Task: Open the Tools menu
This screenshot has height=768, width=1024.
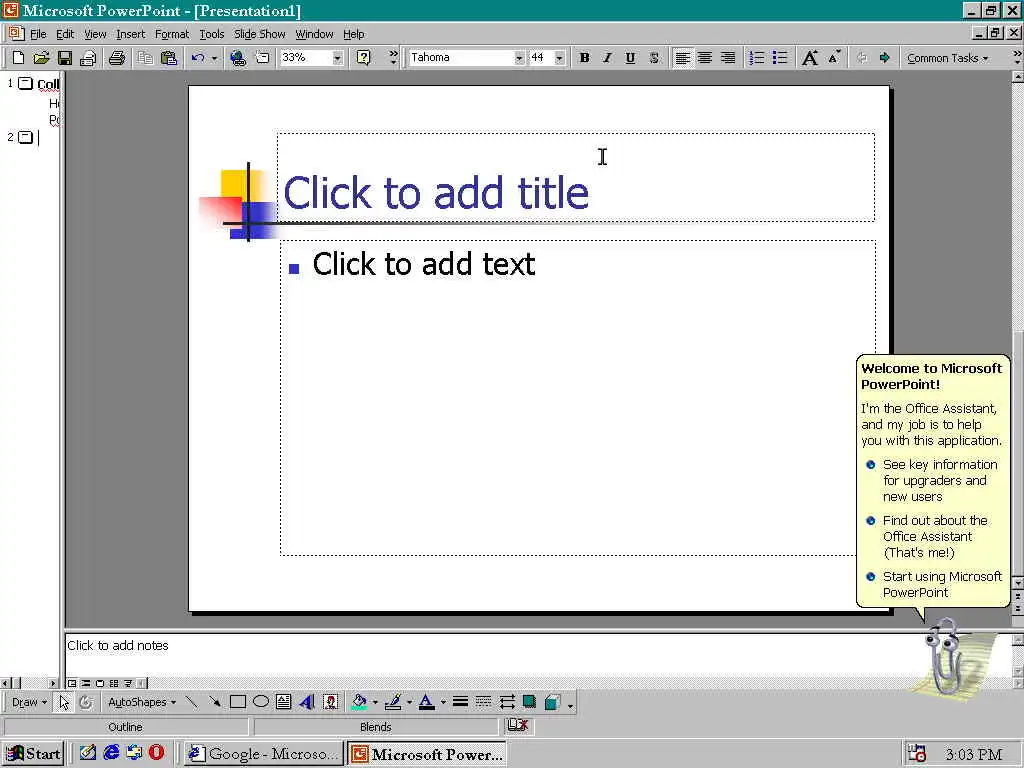Action: [x=212, y=34]
